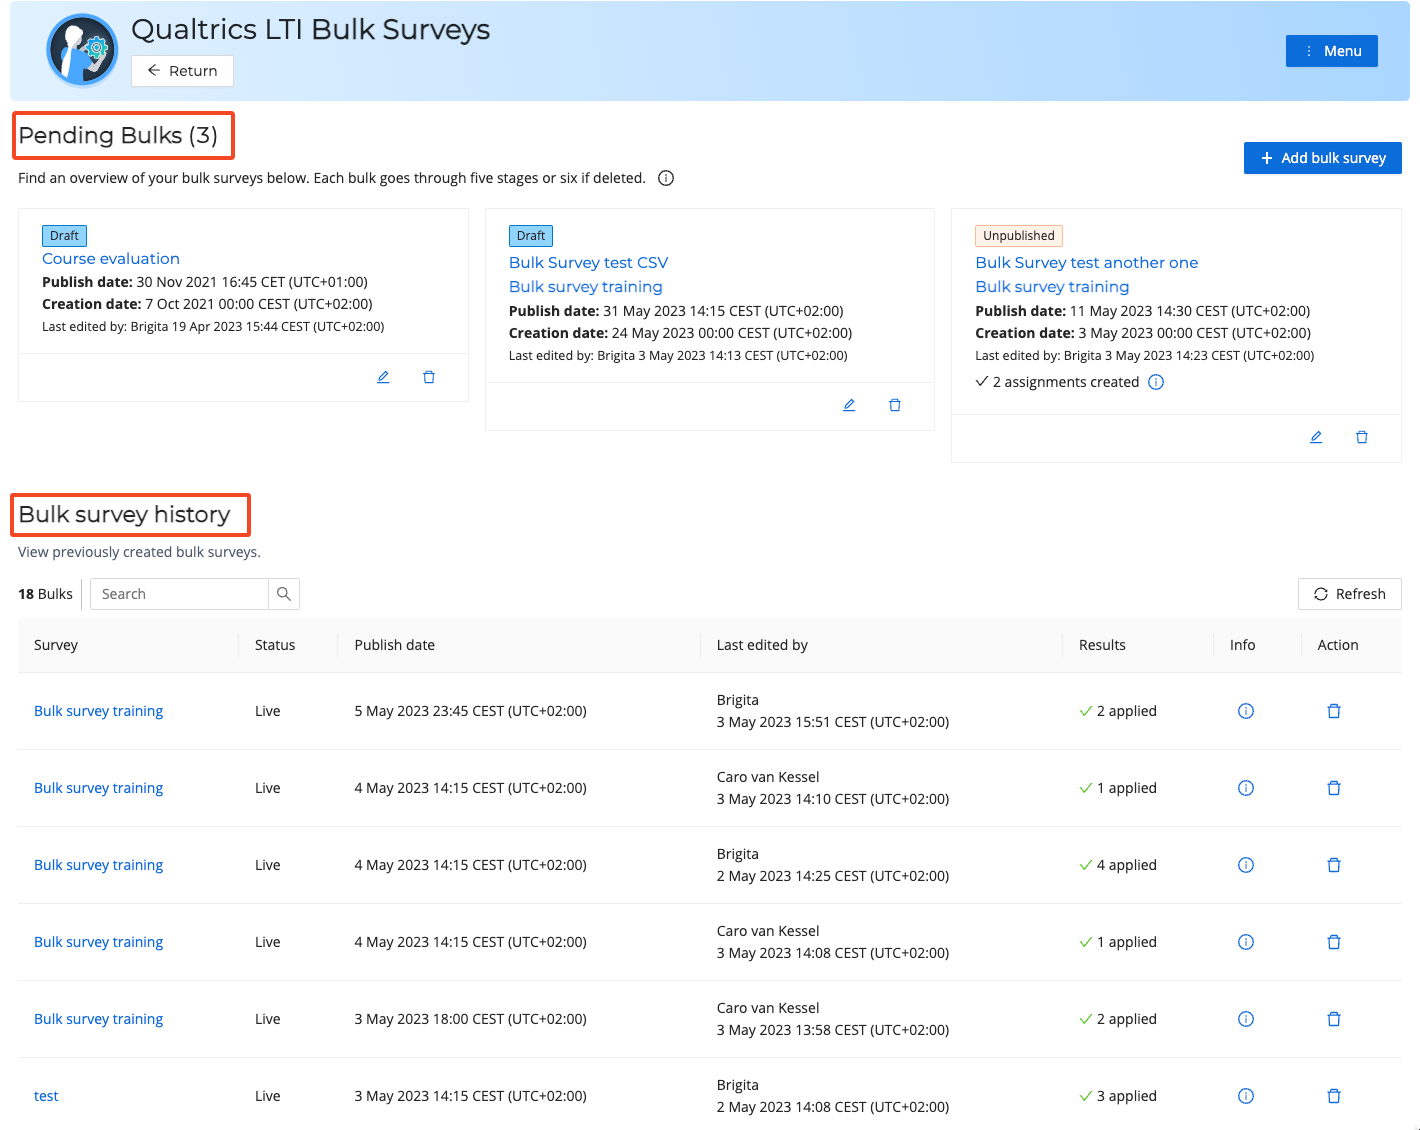Click the Draft badge on Course evaluation

pyautogui.click(x=64, y=236)
